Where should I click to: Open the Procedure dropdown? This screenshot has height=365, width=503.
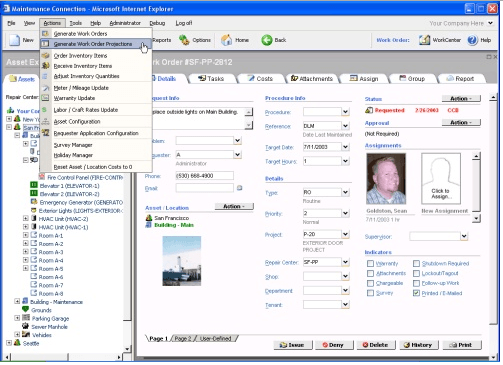pyautogui.click(x=345, y=112)
